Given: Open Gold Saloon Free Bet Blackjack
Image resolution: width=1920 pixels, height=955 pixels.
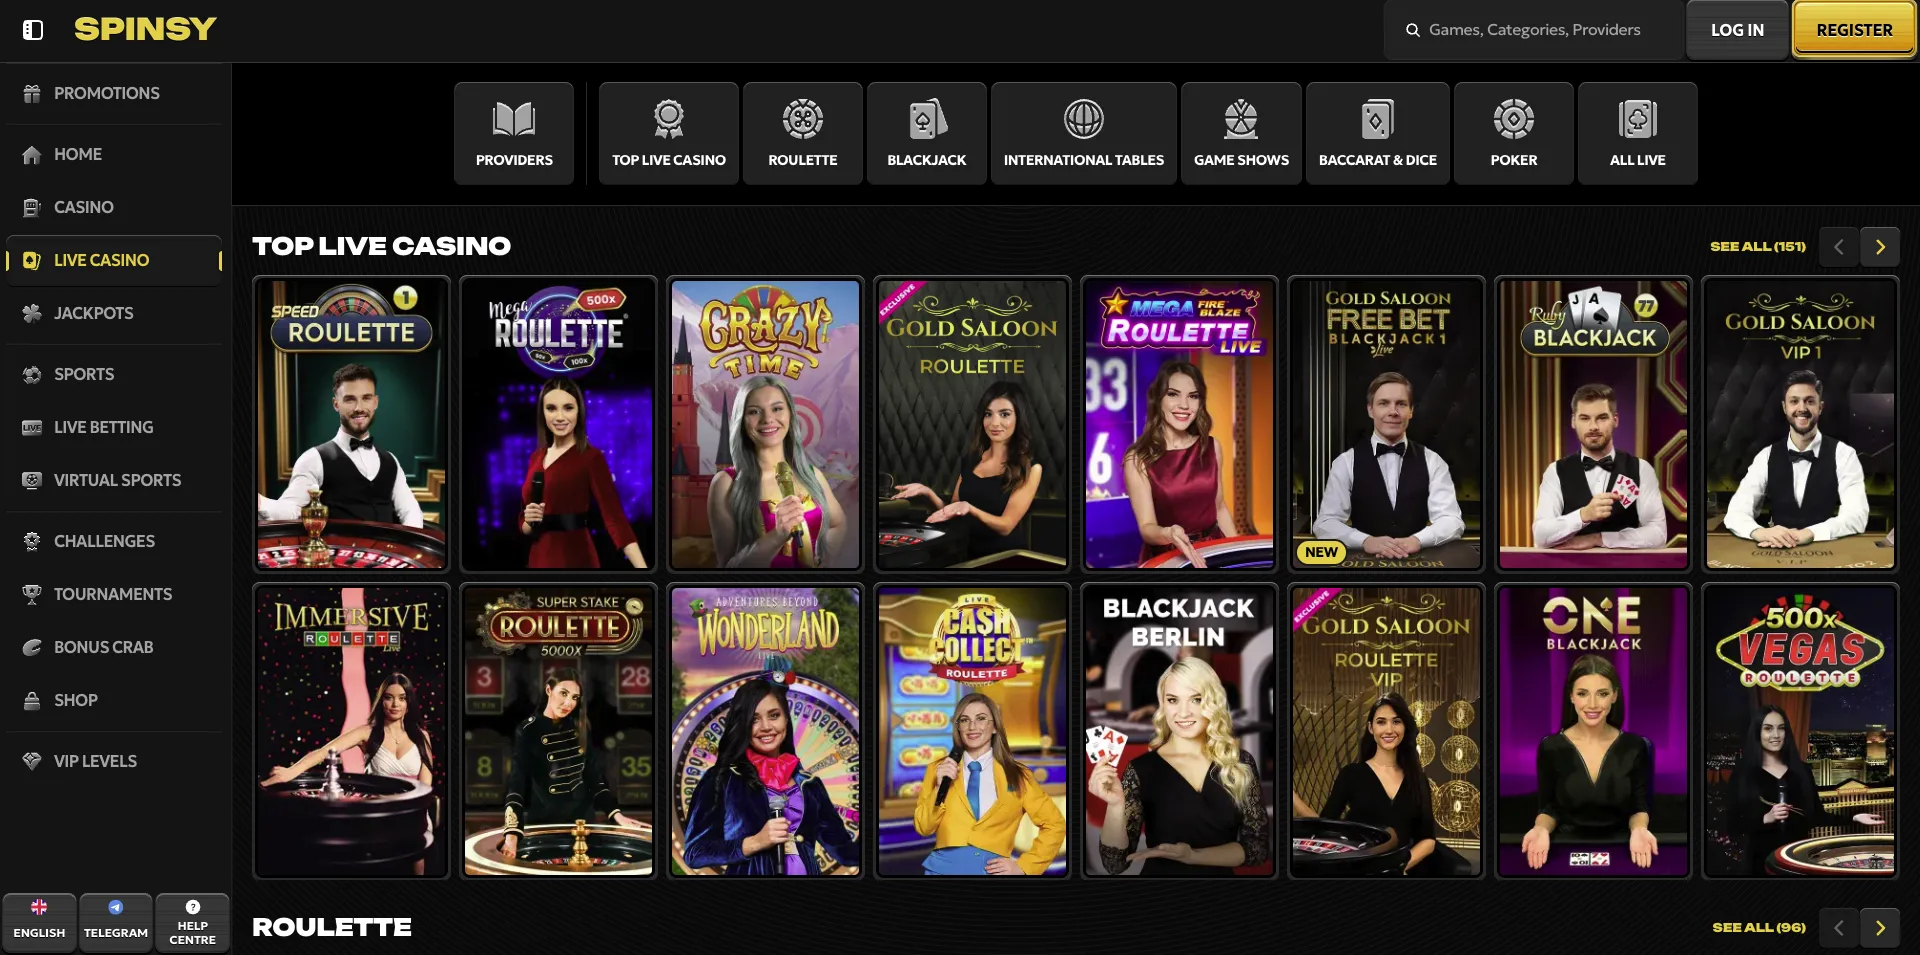Looking at the screenshot, I should pos(1386,424).
